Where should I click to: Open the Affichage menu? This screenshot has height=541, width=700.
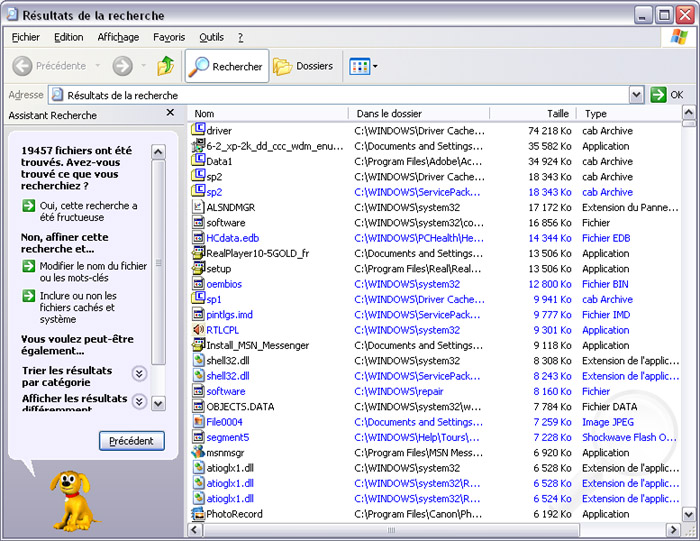click(118, 37)
